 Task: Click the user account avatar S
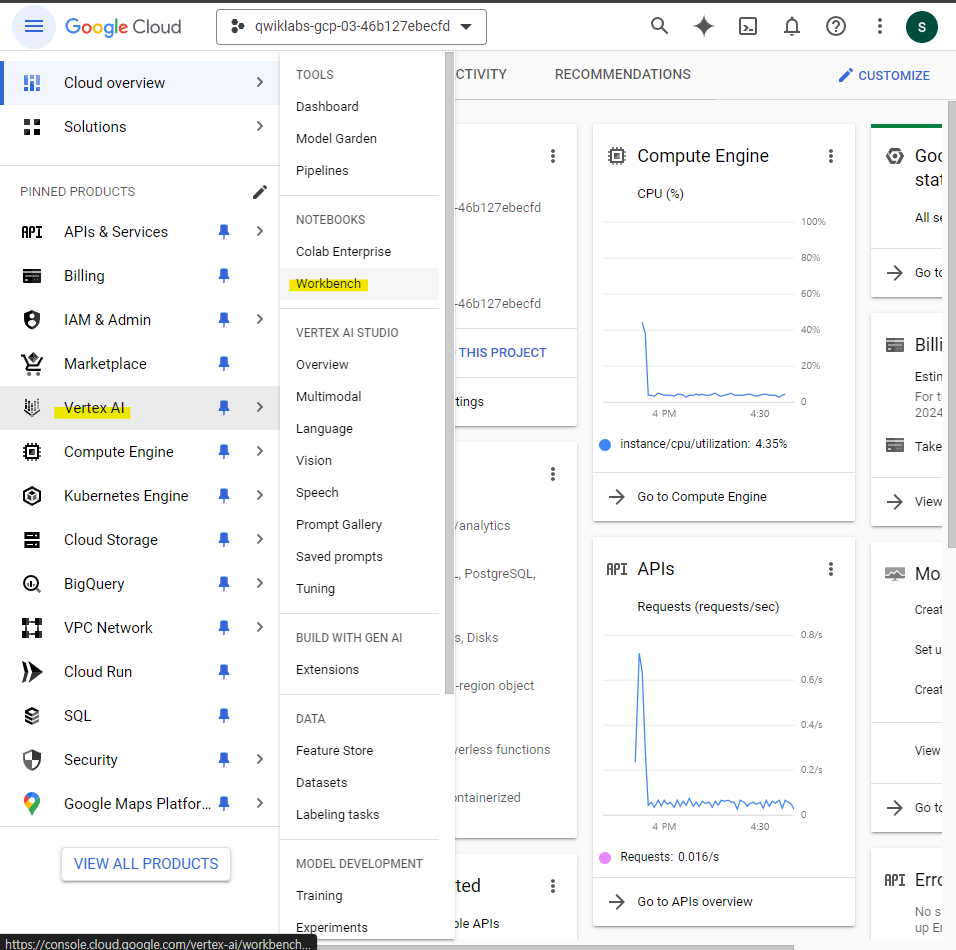tap(921, 27)
